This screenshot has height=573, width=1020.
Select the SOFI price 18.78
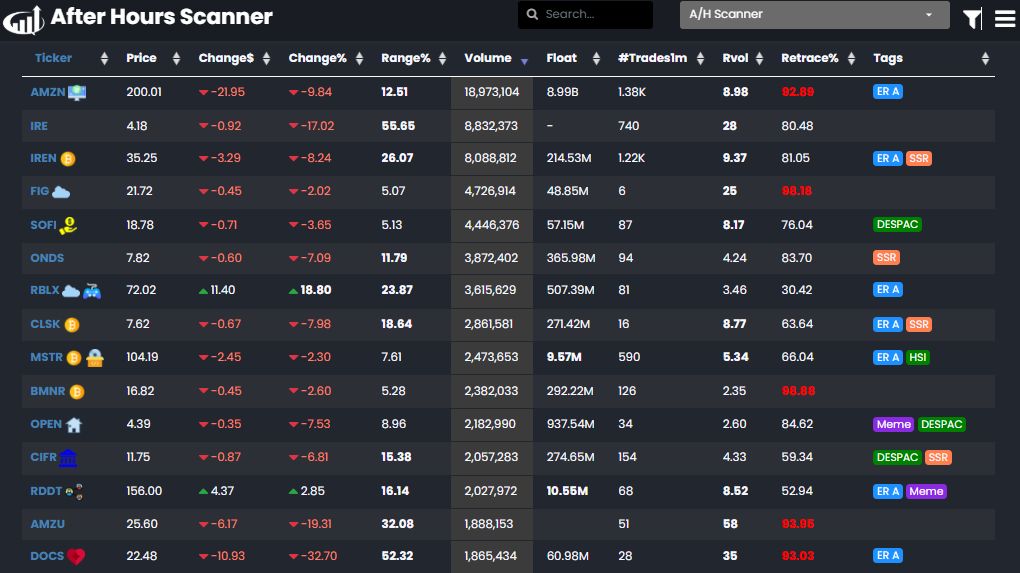140,225
